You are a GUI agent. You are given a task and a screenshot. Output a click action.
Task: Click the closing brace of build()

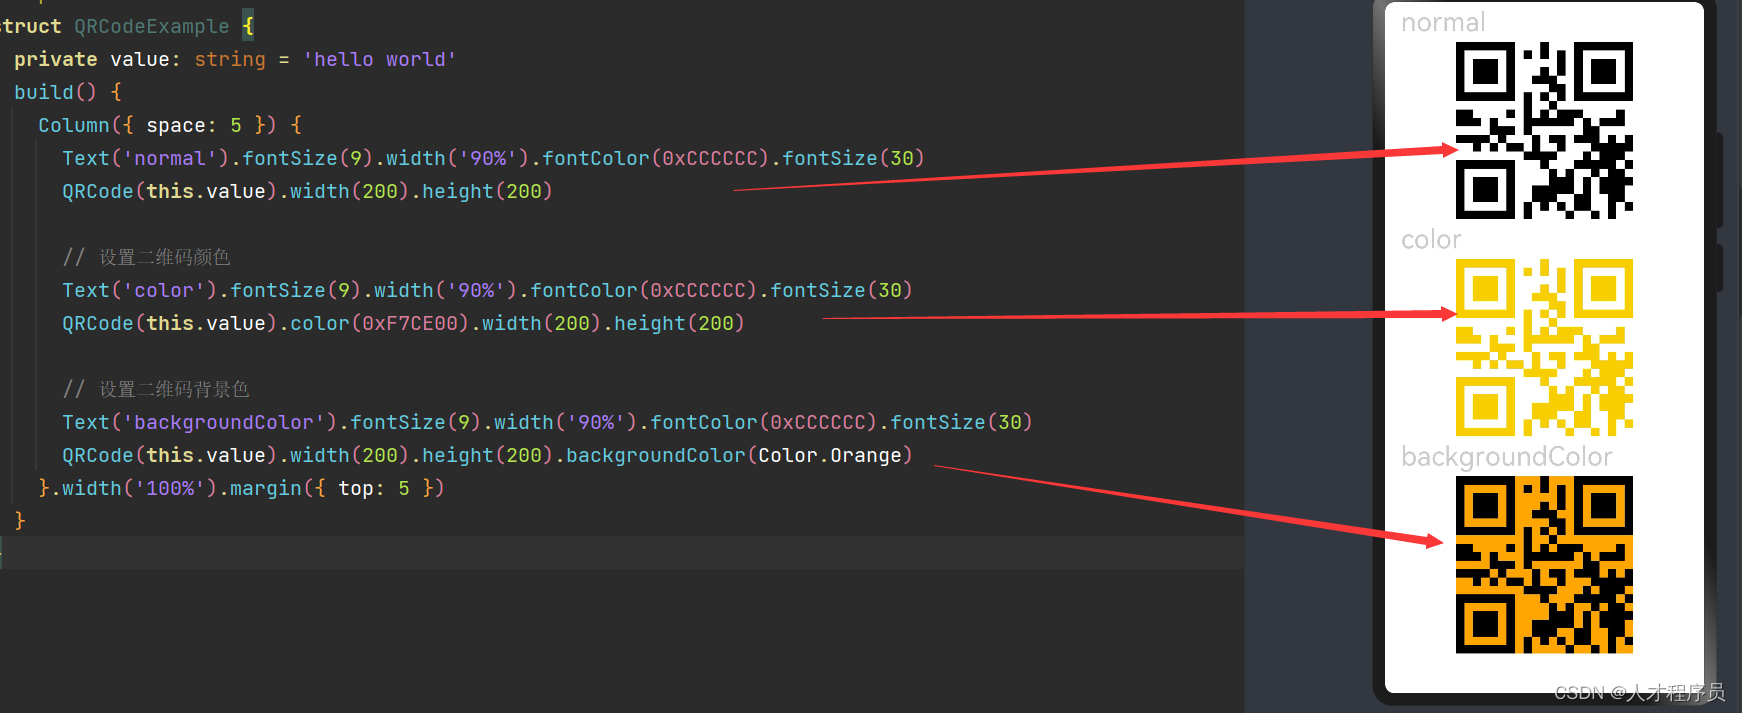tap(20, 521)
